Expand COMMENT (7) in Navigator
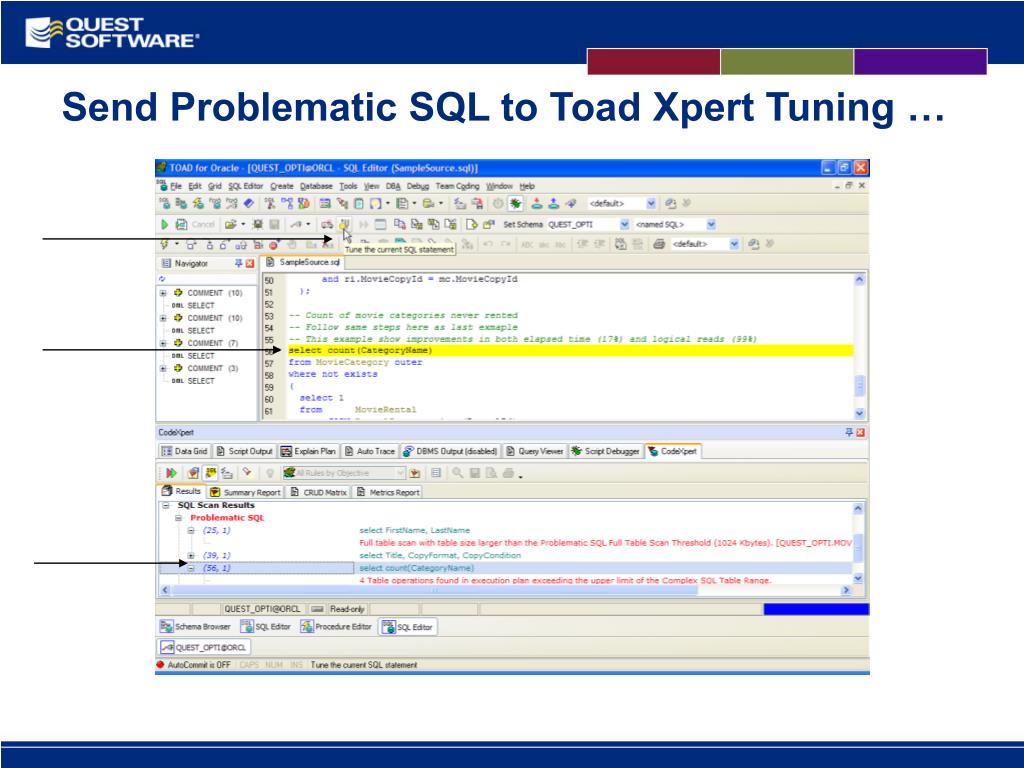The image size is (1024, 768). [163, 343]
